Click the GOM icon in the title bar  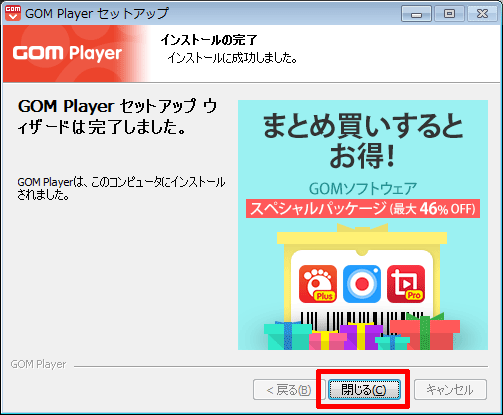tap(13, 13)
